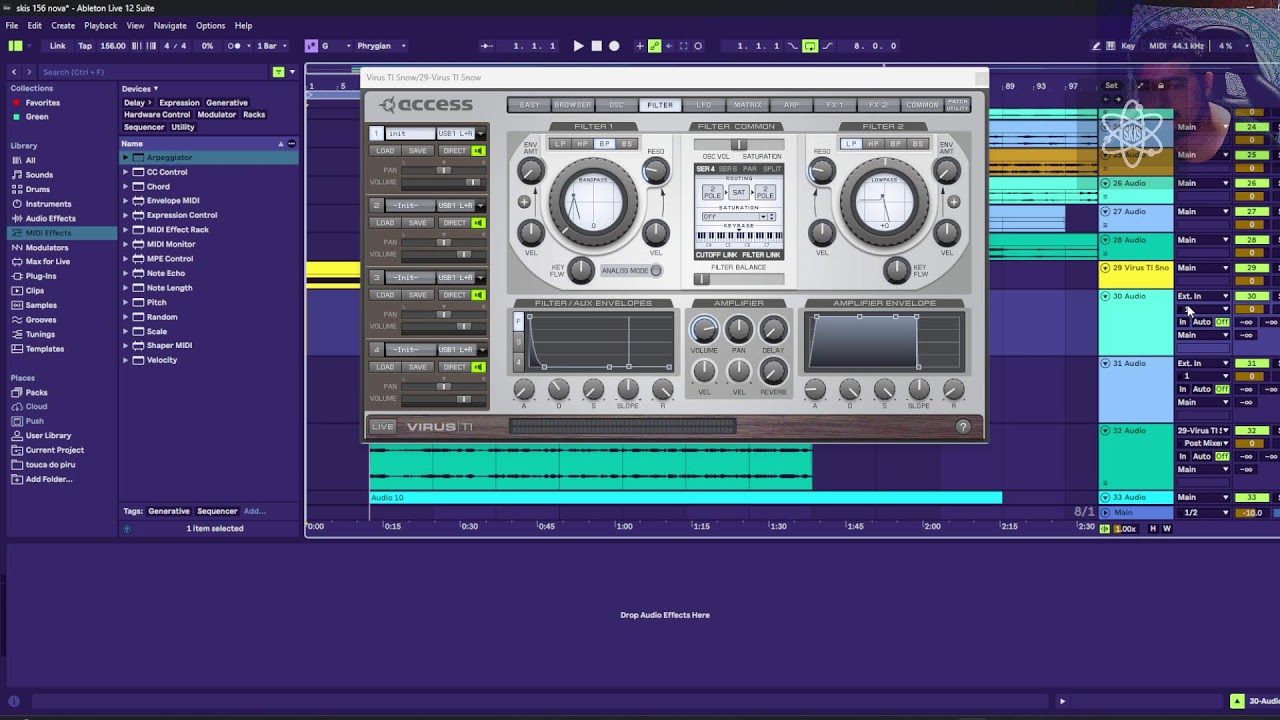Toggle part 2 audio speaker button
1280x720 pixels.
479,223
